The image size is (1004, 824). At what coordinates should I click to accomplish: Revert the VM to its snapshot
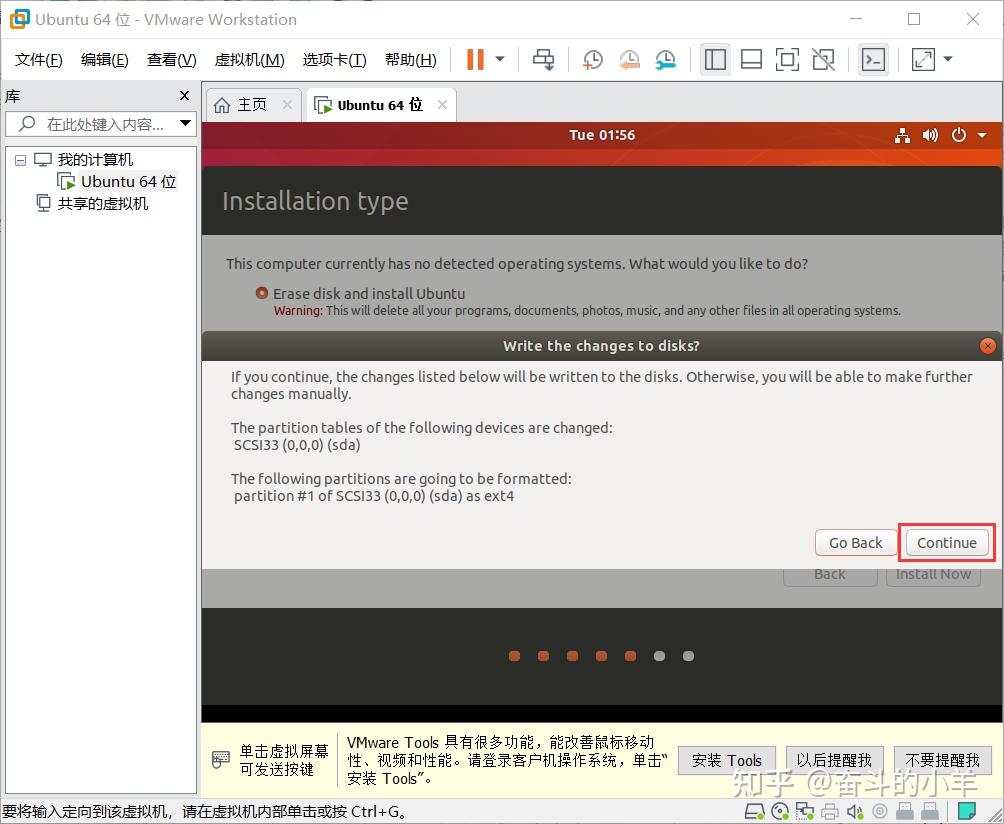[629, 60]
